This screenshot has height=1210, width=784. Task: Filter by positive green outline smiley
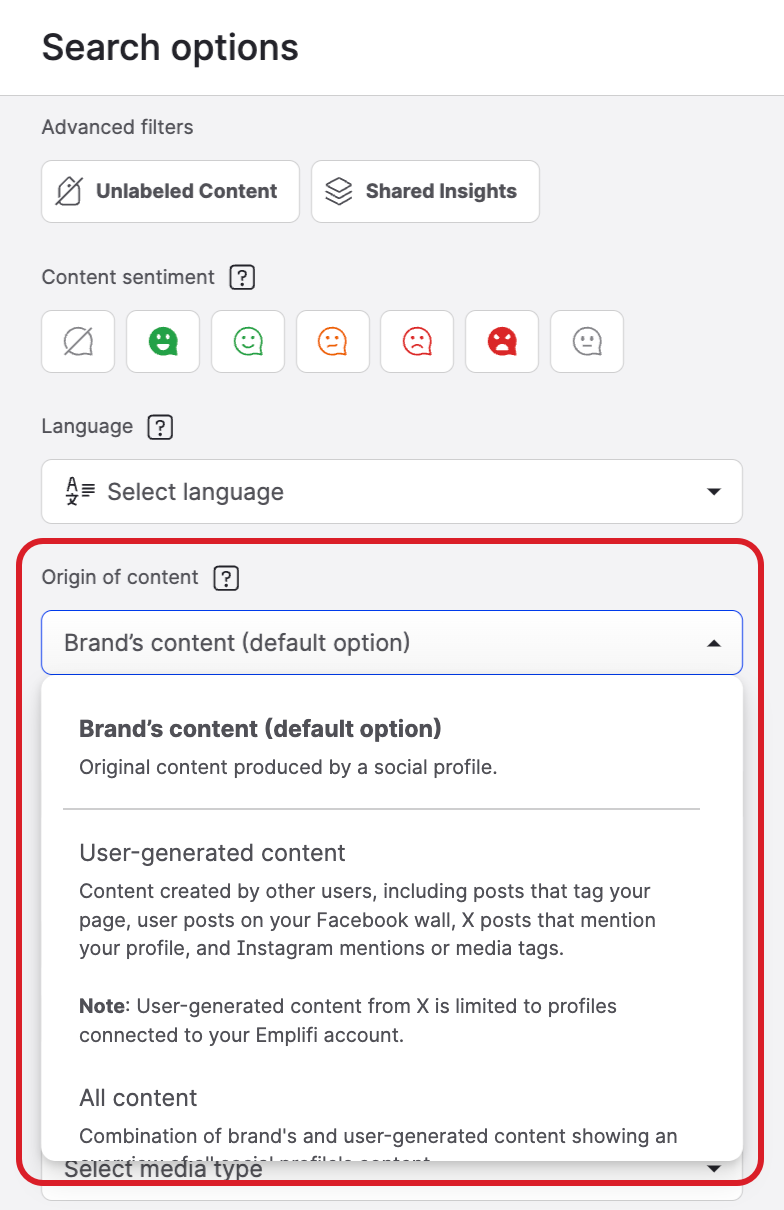pos(247,342)
